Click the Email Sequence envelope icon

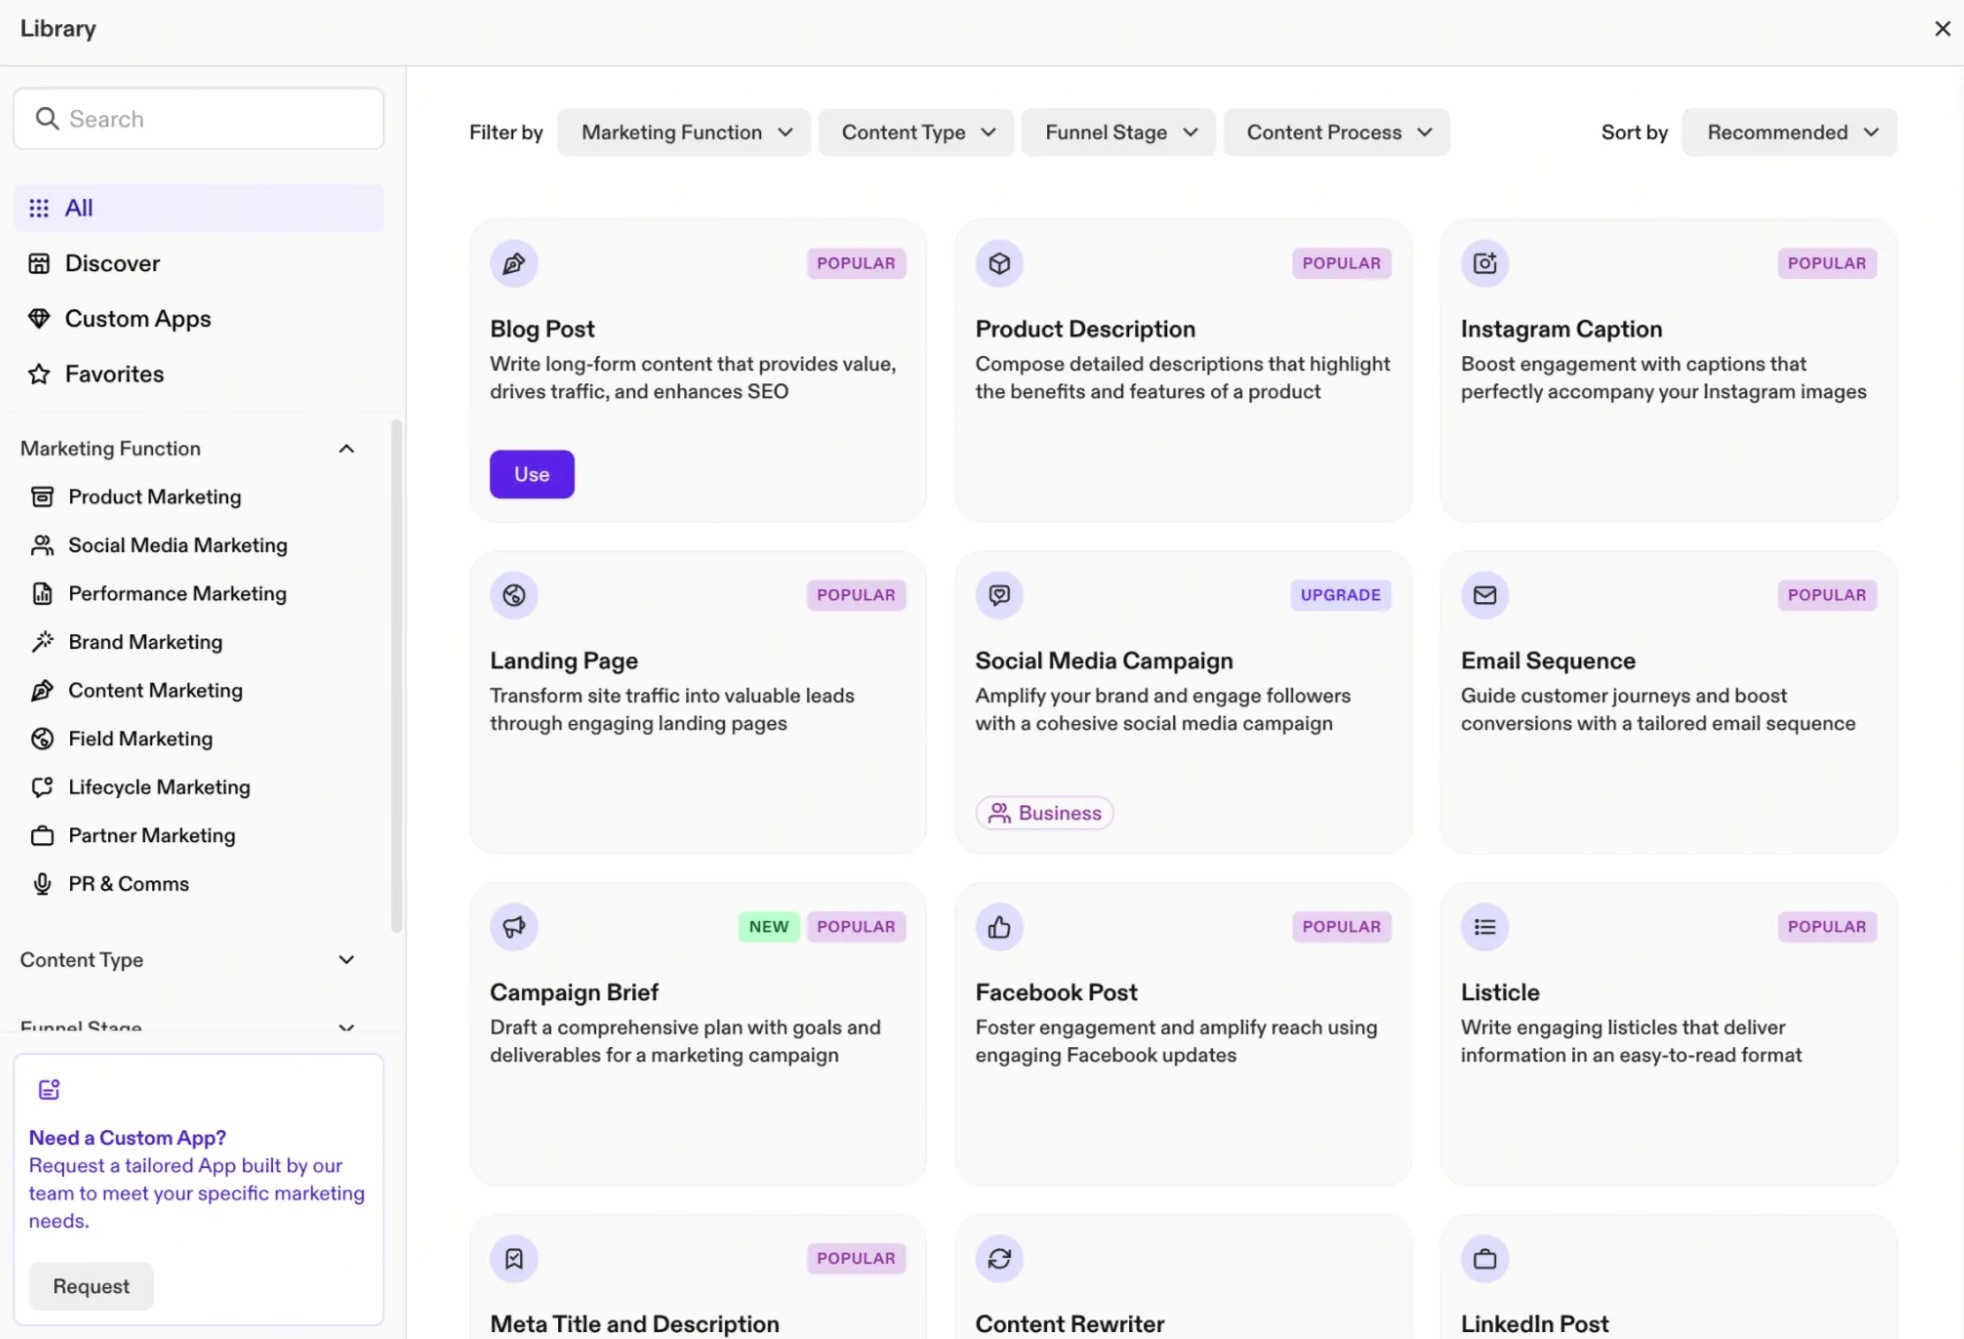[x=1485, y=595]
